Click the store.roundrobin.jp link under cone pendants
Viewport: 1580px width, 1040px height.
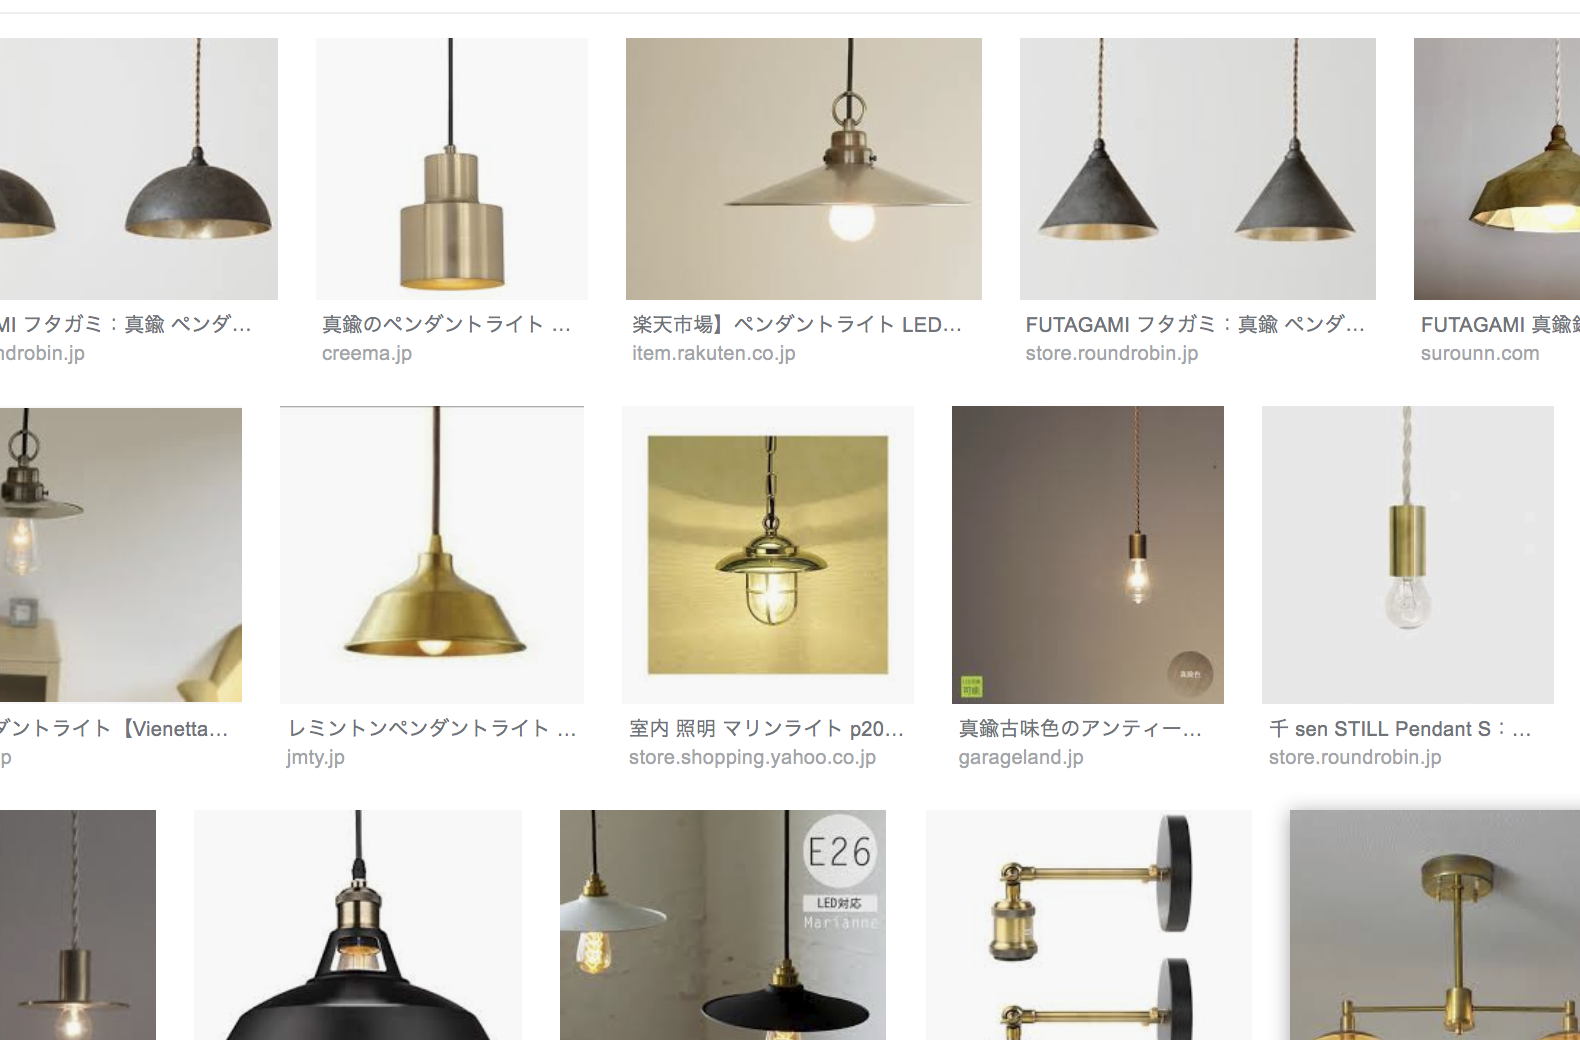[1111, 353]
